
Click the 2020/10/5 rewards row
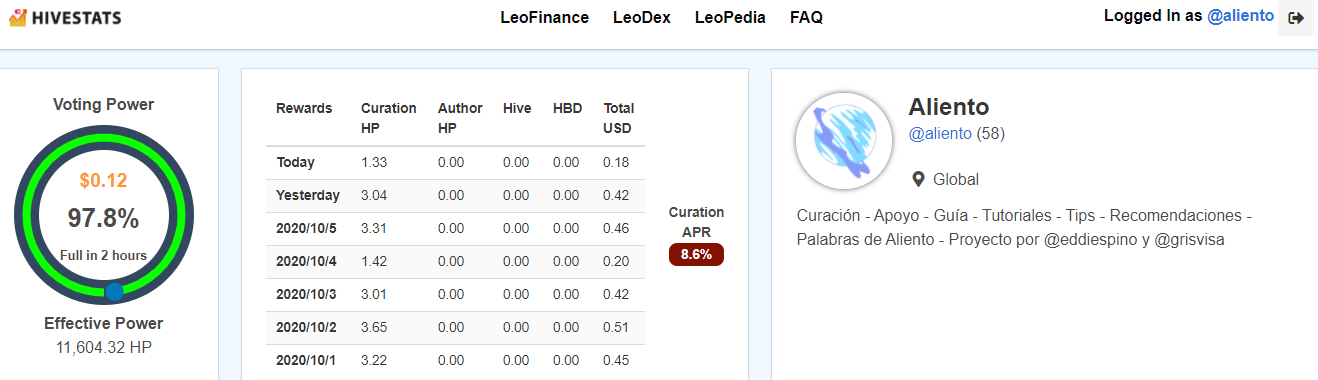pyautogui.click(x=455, y=228)
